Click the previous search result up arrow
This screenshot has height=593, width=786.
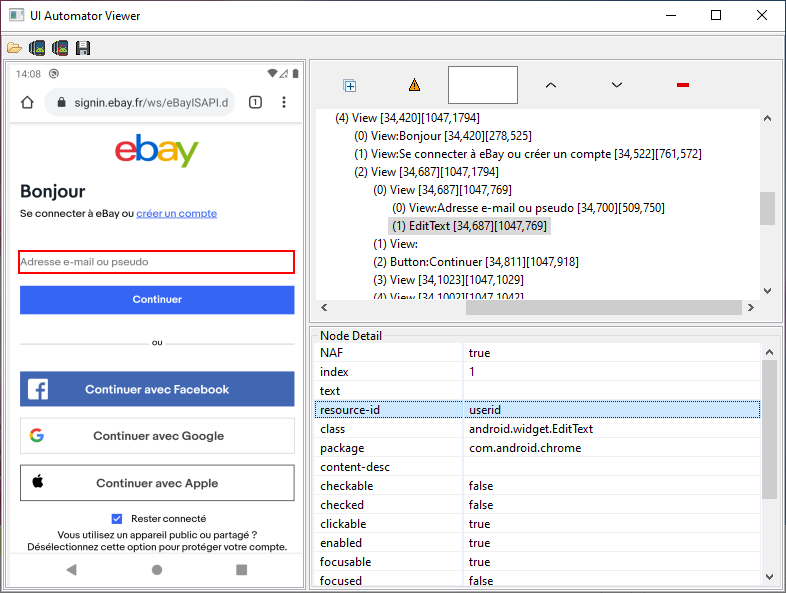(x=551, y=85)
